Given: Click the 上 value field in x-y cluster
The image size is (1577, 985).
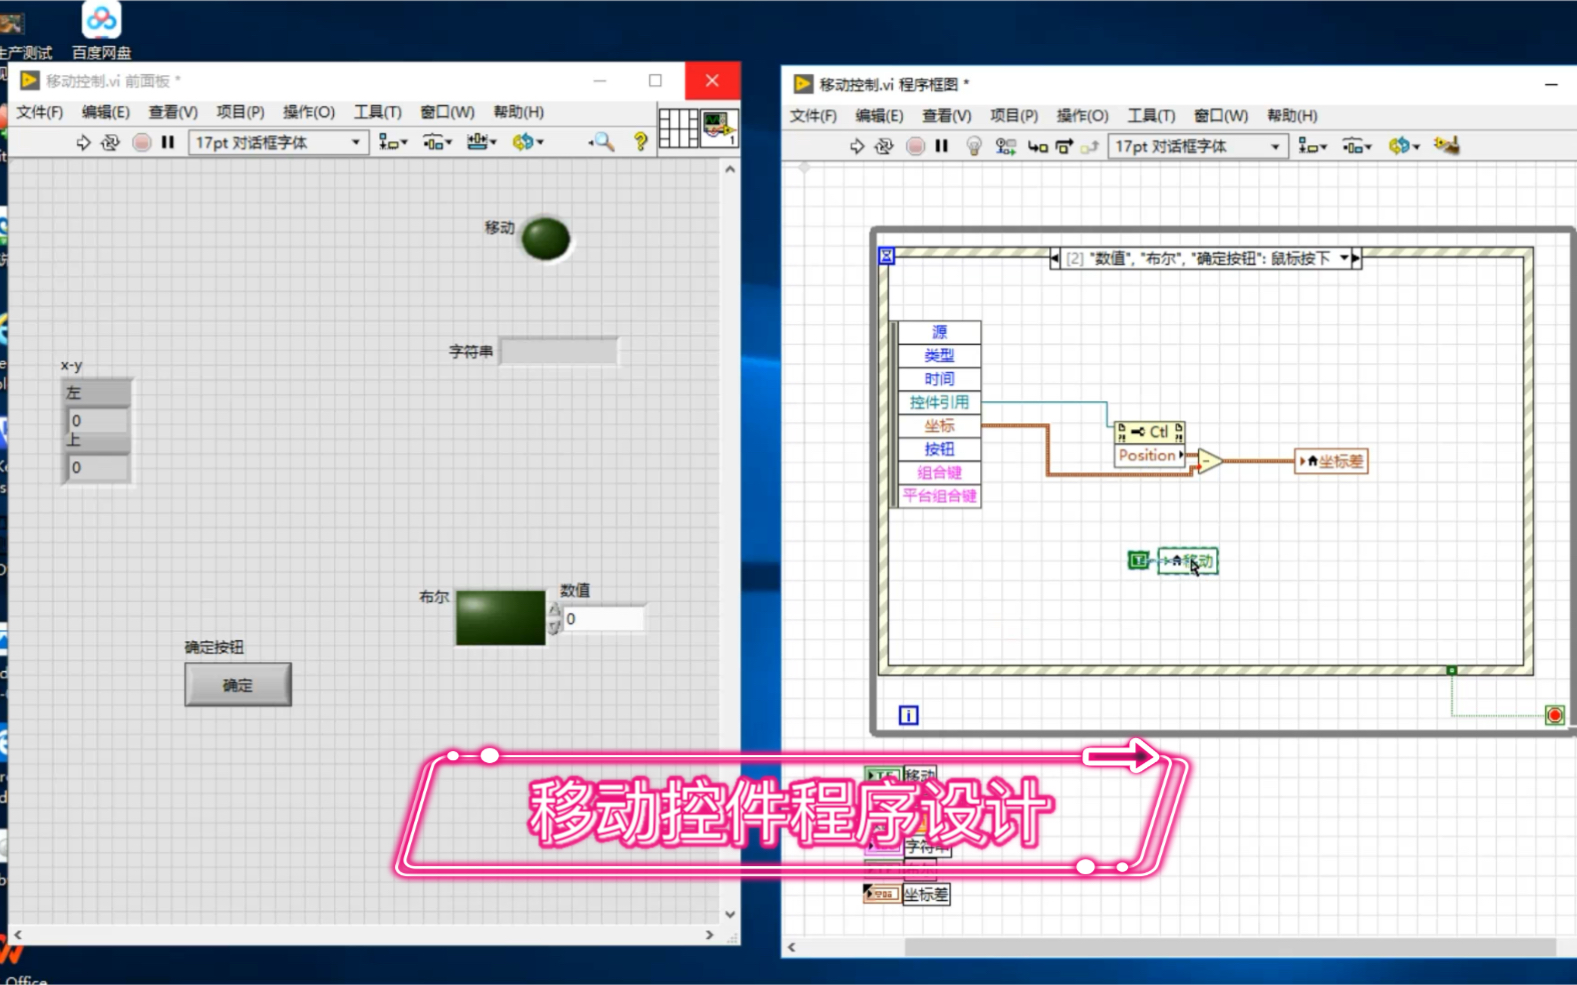Looking at the screenshot, I should click(x=98, y=468).
